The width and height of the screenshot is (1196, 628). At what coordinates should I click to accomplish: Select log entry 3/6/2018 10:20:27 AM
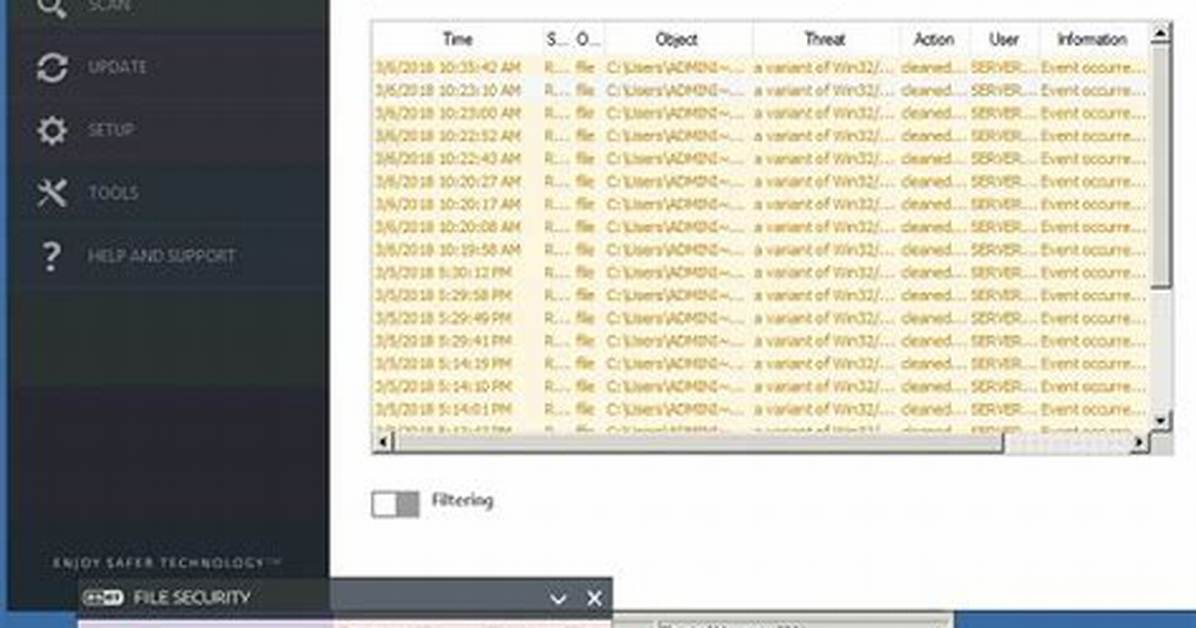[x=760, y=182]
